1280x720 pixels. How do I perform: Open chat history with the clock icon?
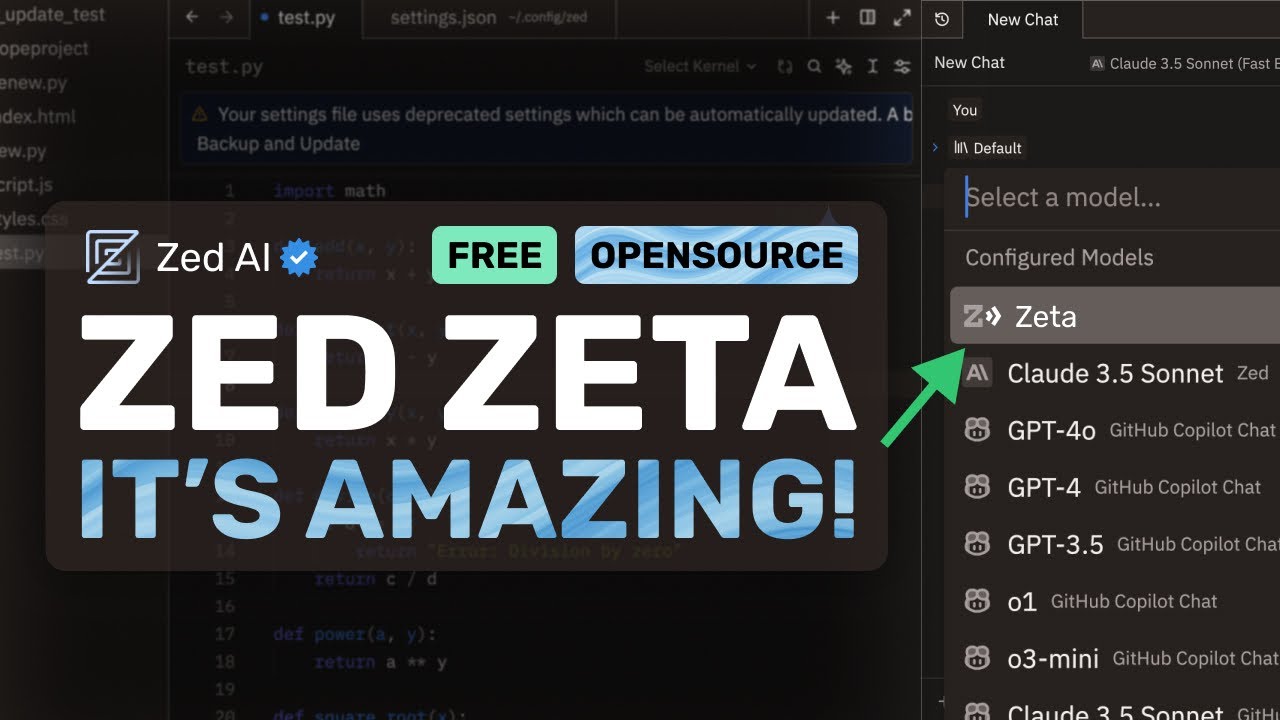tap(941, 19)
